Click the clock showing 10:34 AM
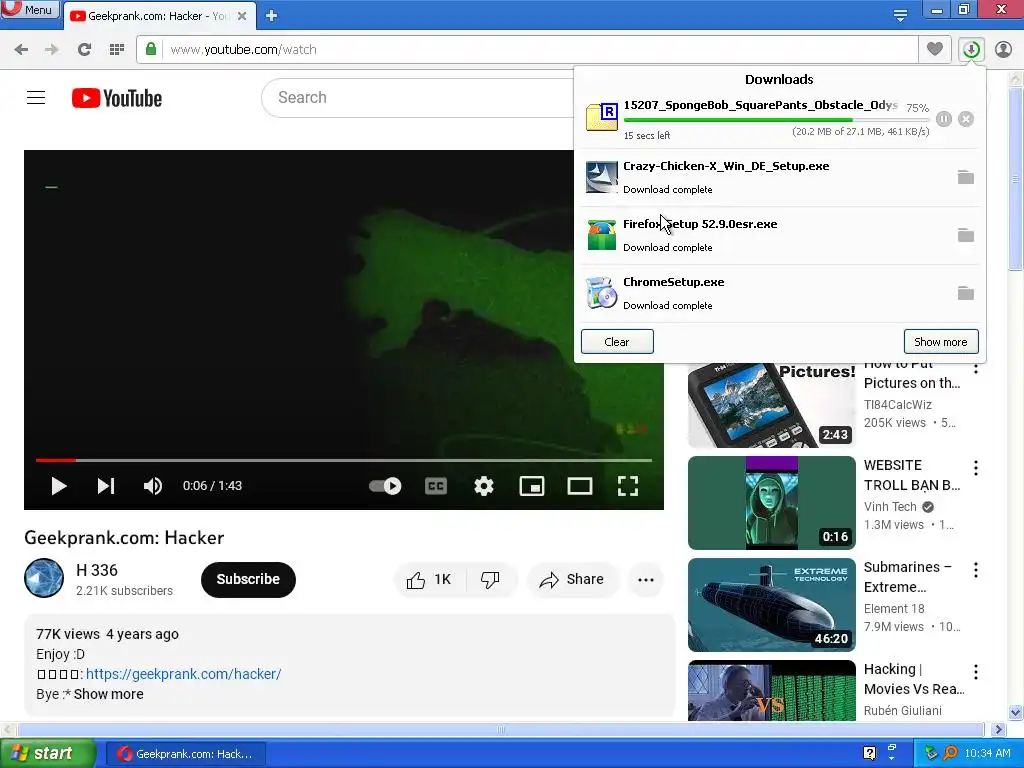The height and width of the screenshot is (768, 1024). [987, 754]
